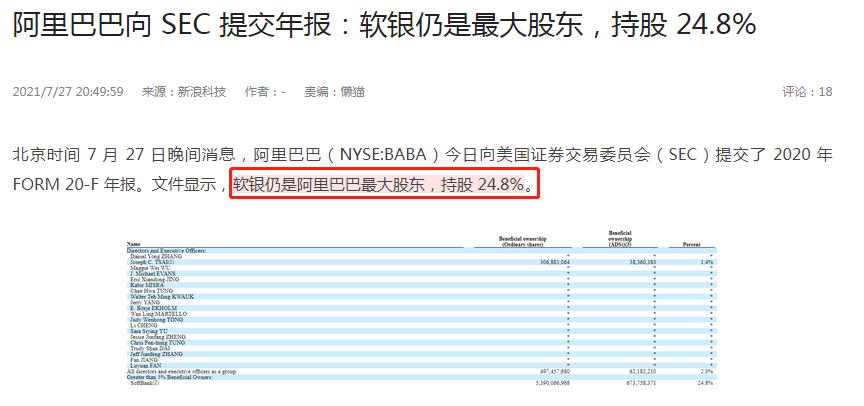Click the Jerry YANG row name
The height and width of the screenshot is (406, 864).
tap(145, 302)
